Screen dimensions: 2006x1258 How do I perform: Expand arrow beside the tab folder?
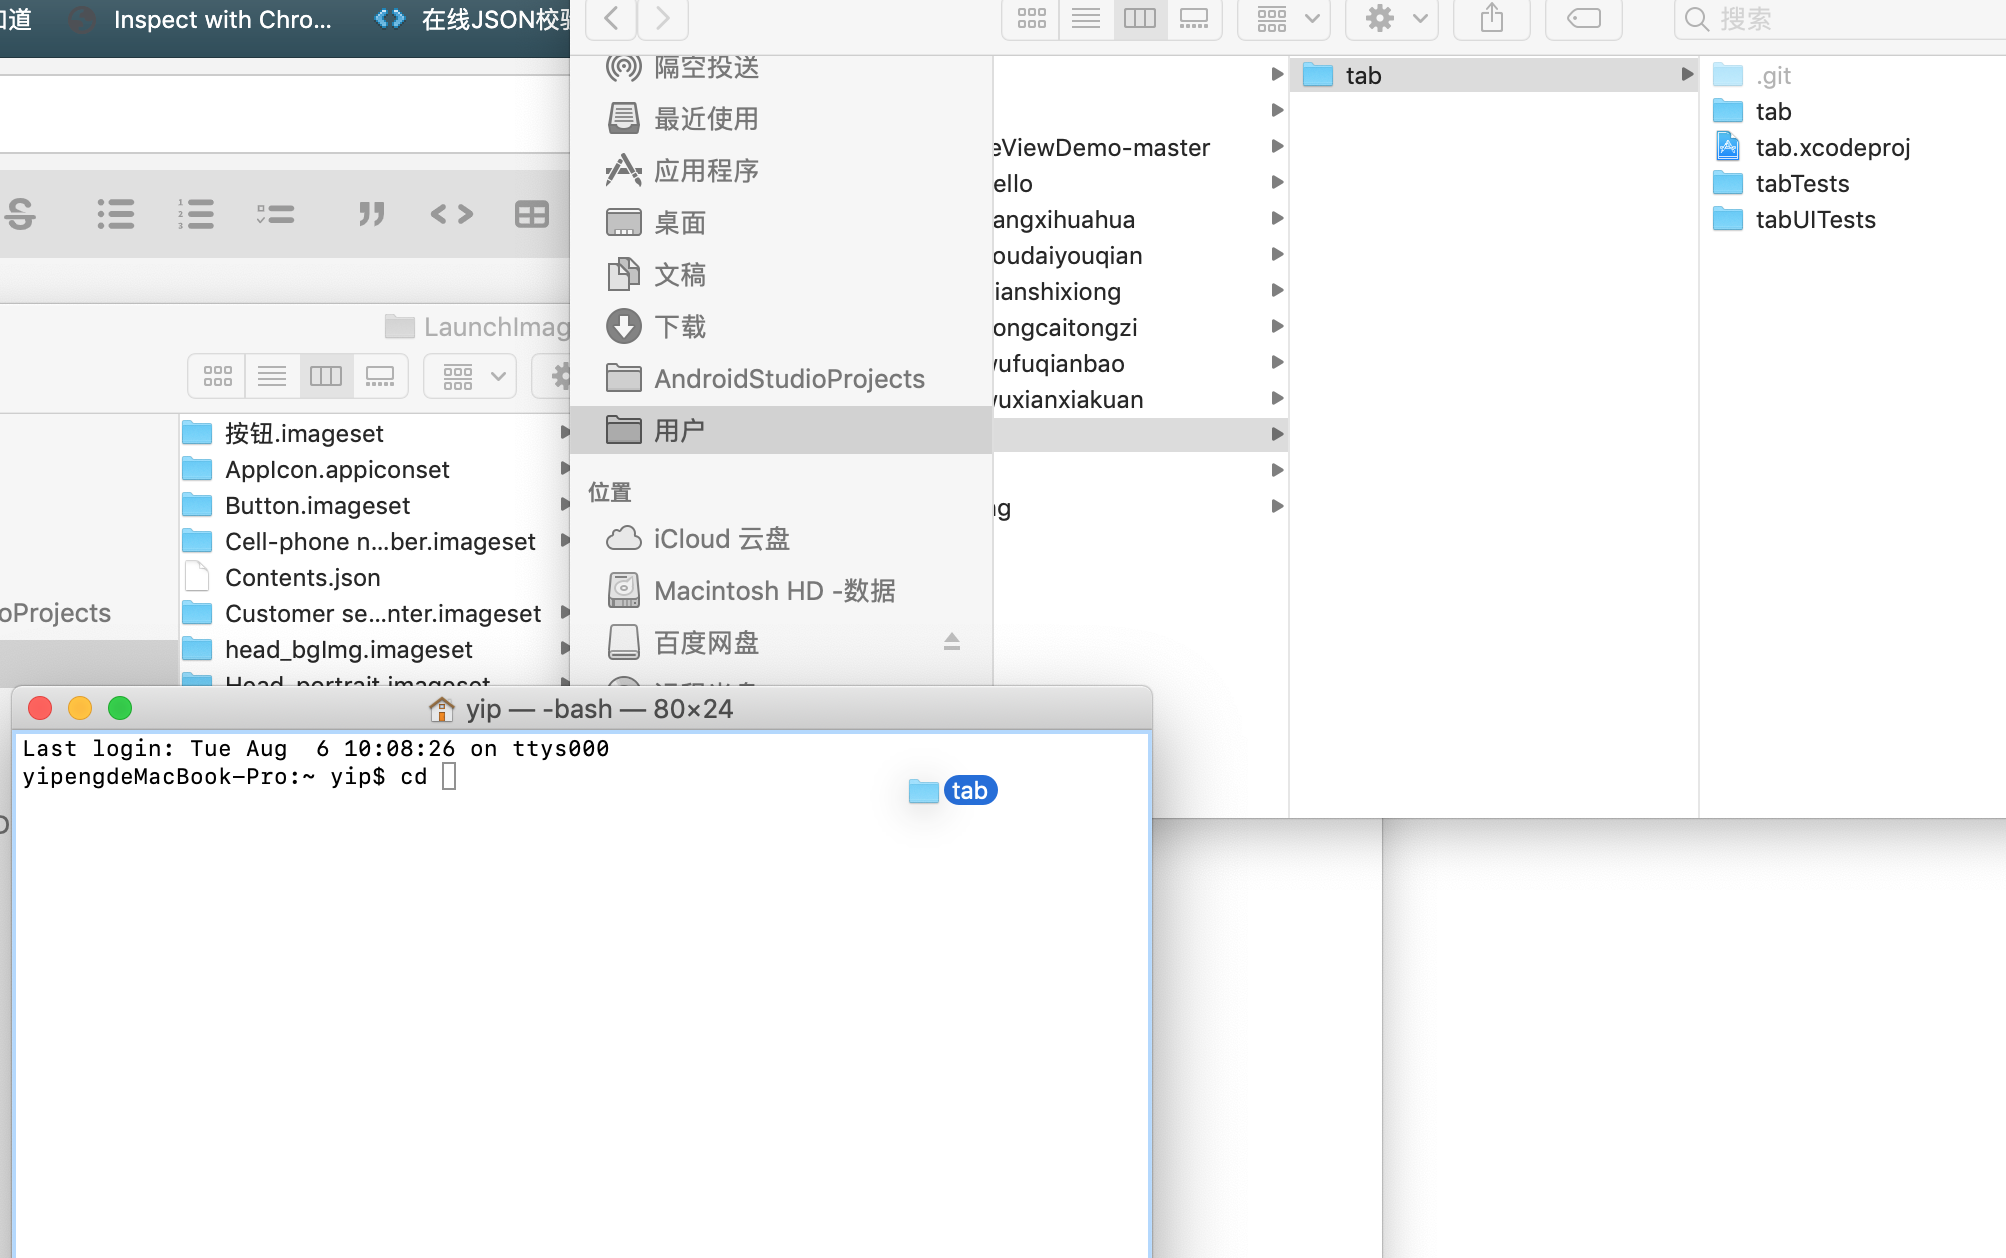pos(1686,75)
